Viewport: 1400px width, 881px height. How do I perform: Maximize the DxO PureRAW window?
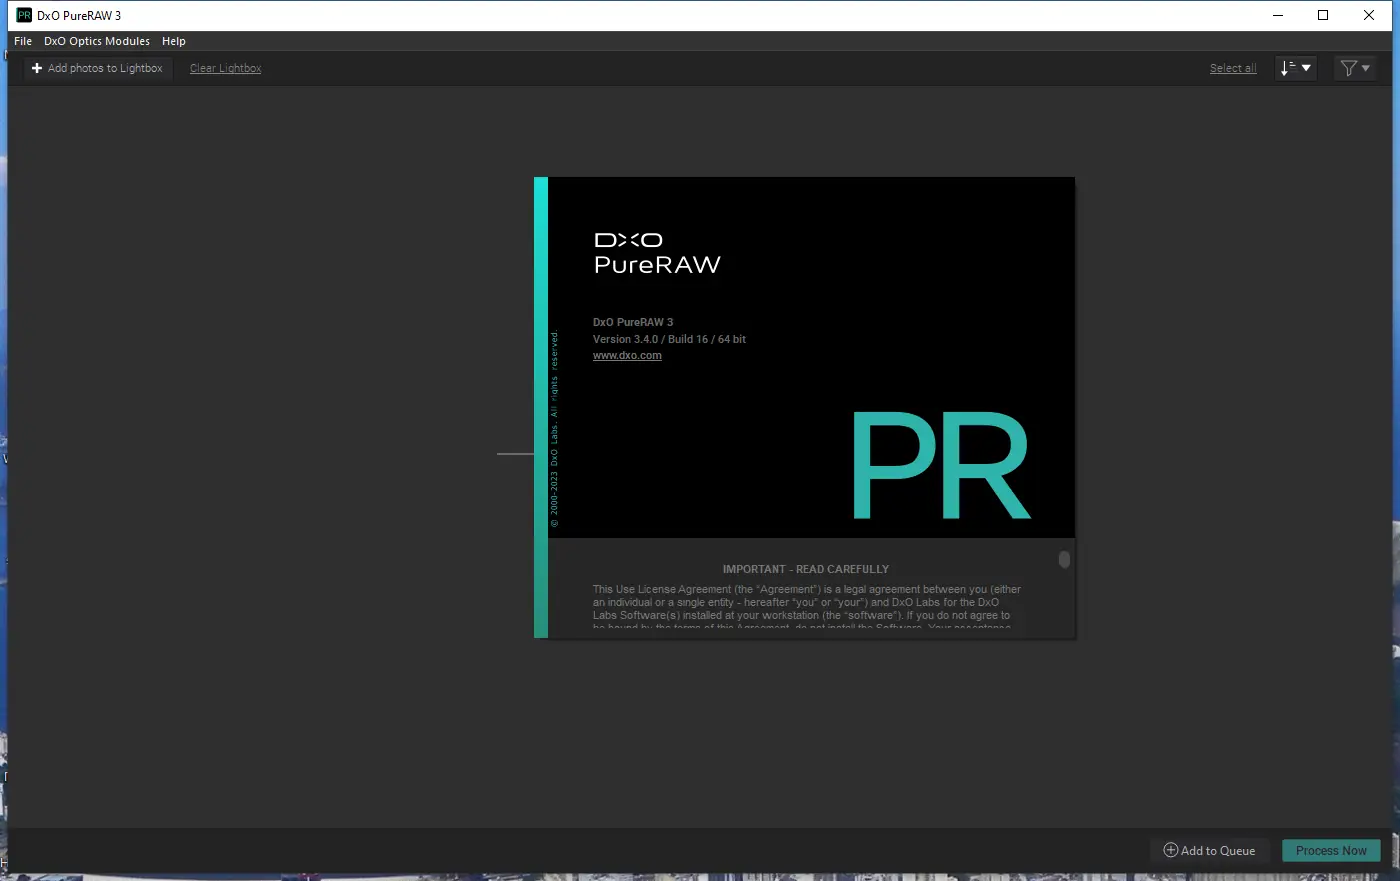point(1323,15)
